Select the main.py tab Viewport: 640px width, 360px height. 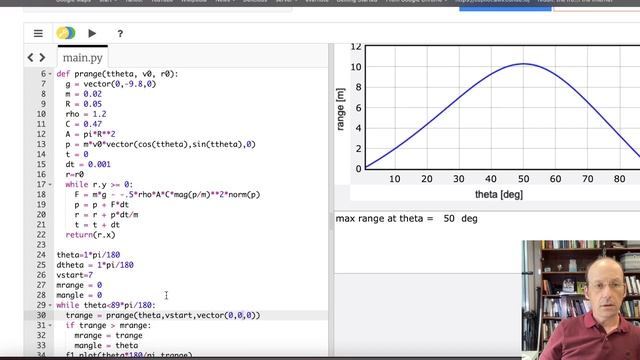tap(82, 58)
